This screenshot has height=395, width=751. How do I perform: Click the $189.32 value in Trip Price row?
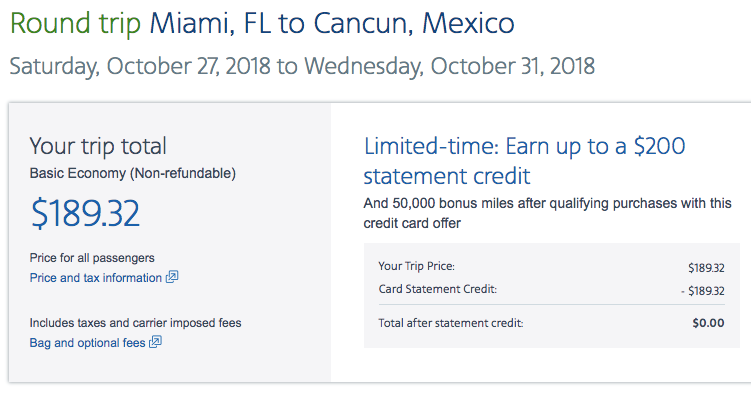[706, 268]
